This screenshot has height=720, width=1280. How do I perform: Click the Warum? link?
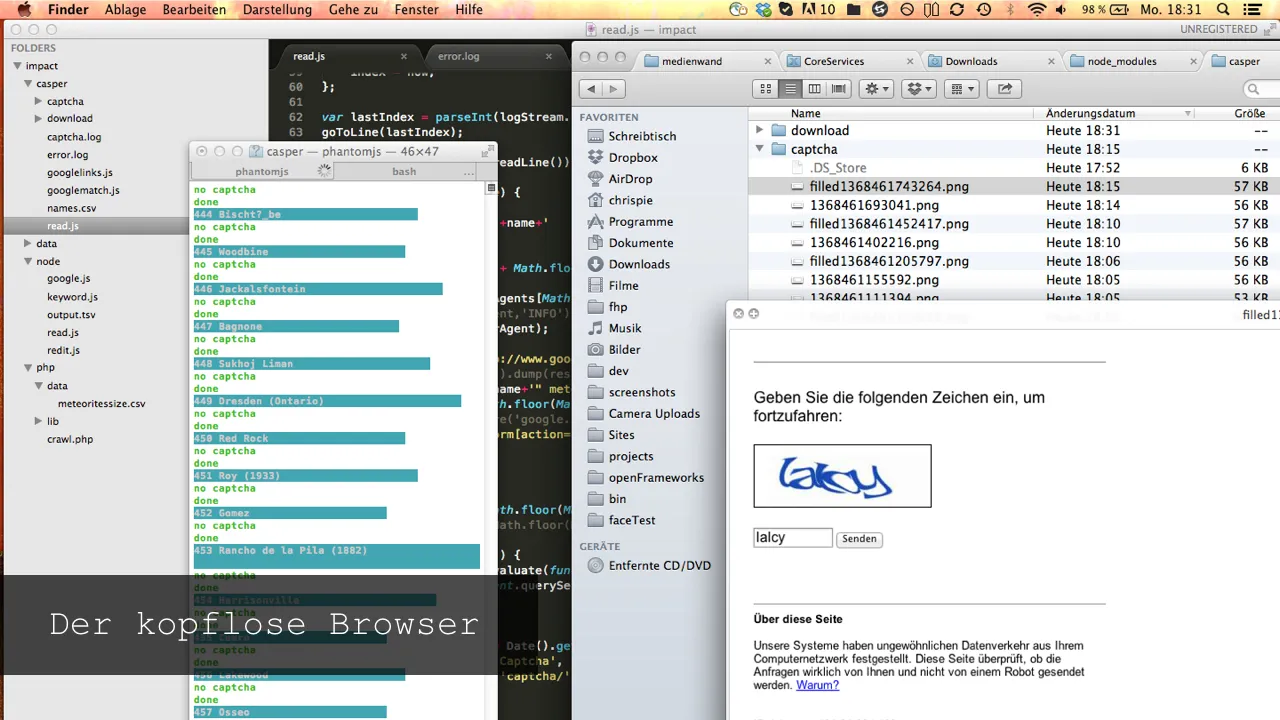(817, 685)
